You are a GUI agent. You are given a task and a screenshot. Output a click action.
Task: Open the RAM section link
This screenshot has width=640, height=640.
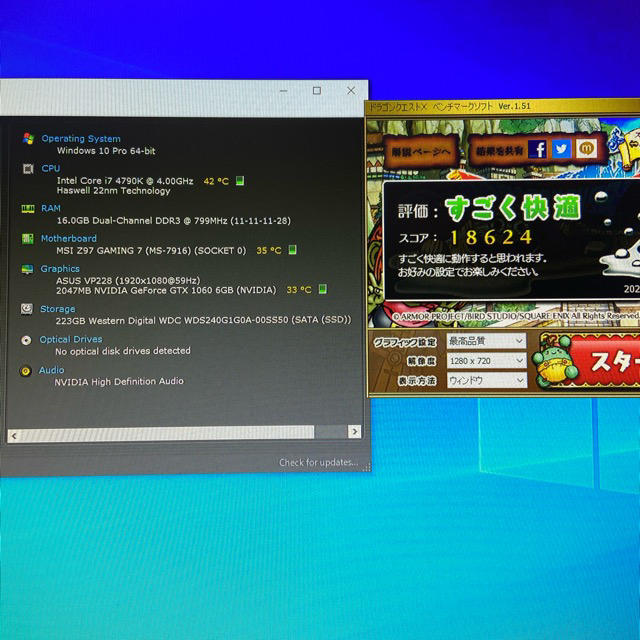click(x=51, y=209)
